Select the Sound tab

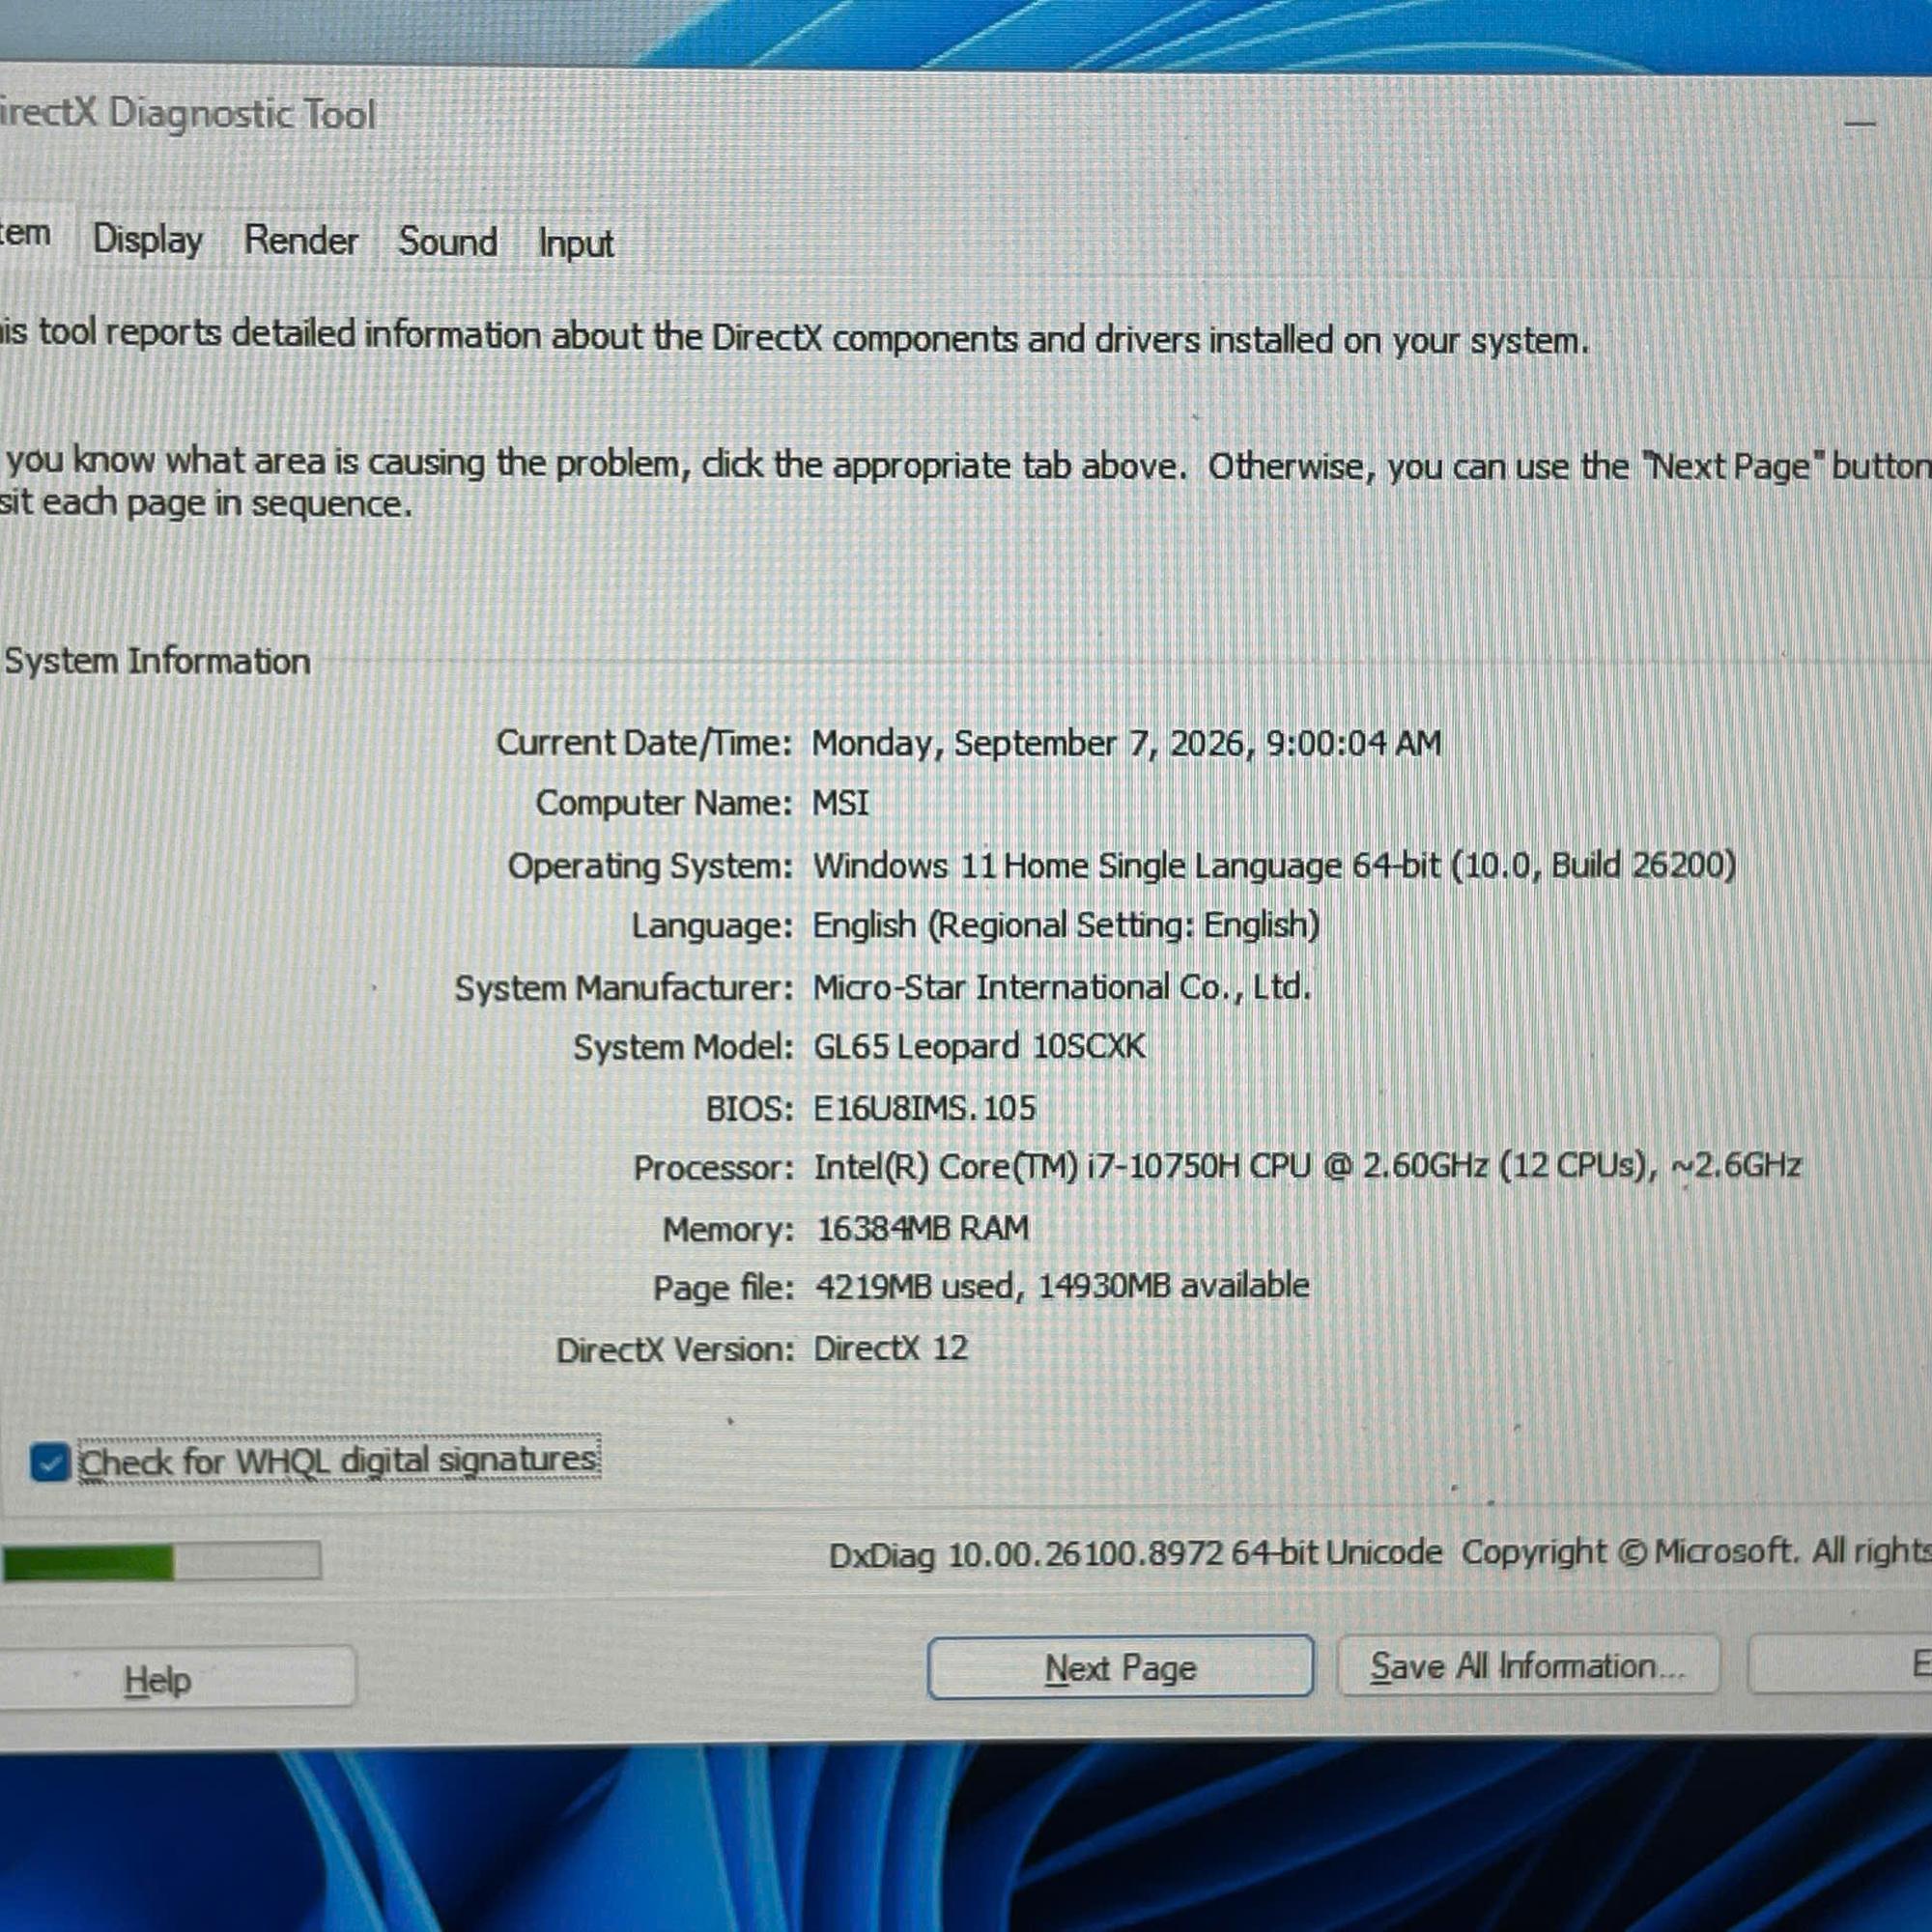(x=448, y=242)
